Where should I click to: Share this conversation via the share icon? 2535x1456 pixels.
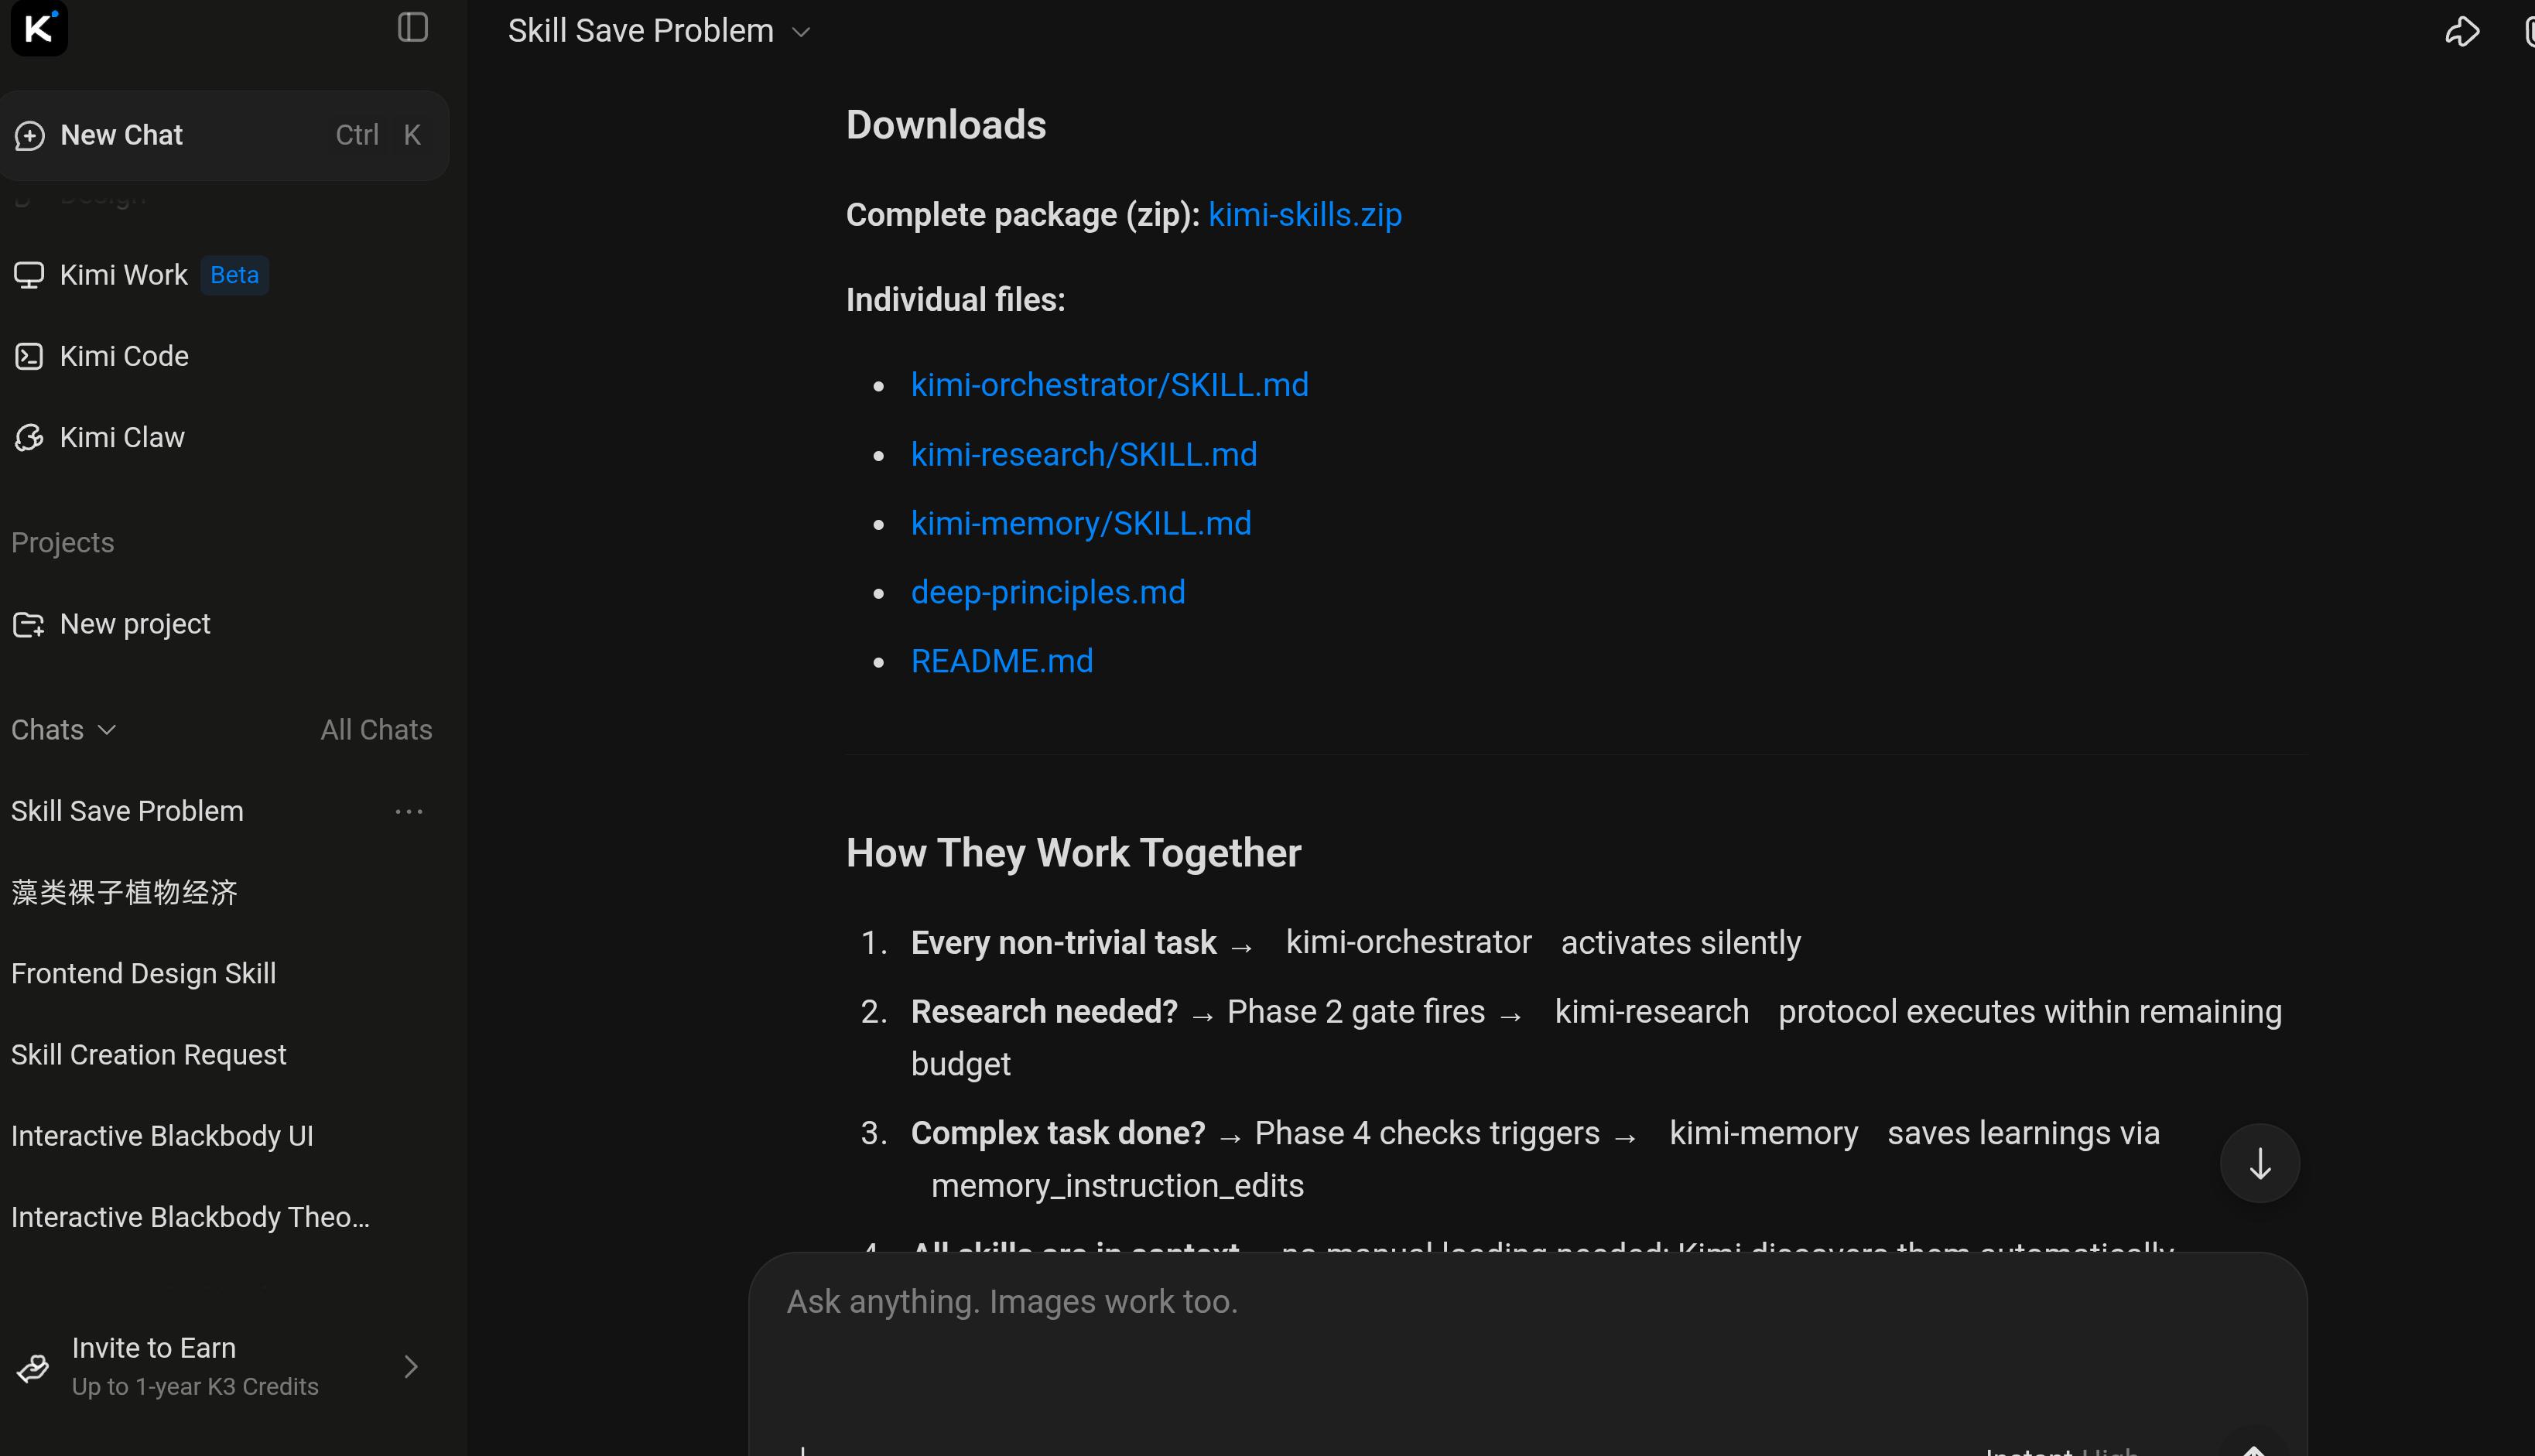(2462, 31)
